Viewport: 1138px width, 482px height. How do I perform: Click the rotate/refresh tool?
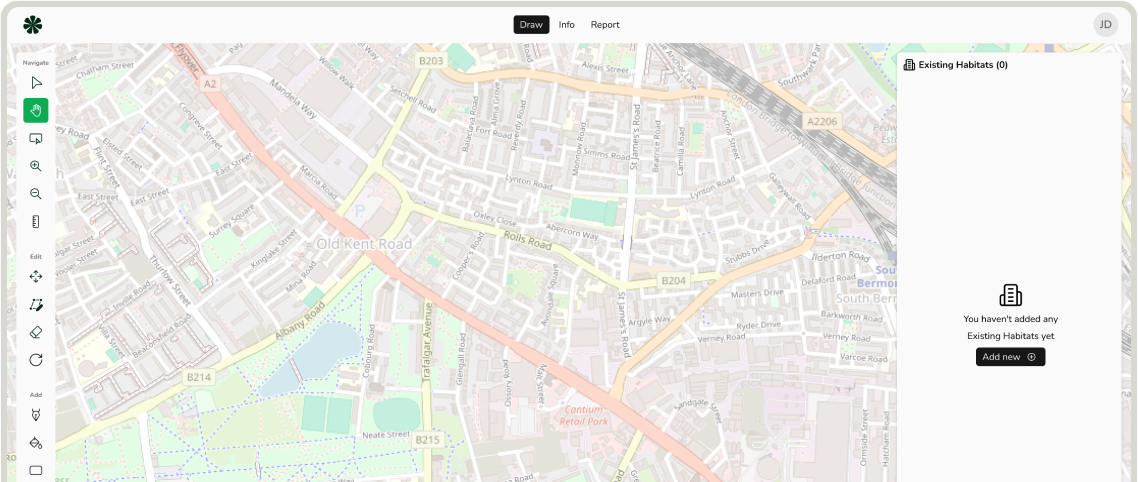[36, 360]
